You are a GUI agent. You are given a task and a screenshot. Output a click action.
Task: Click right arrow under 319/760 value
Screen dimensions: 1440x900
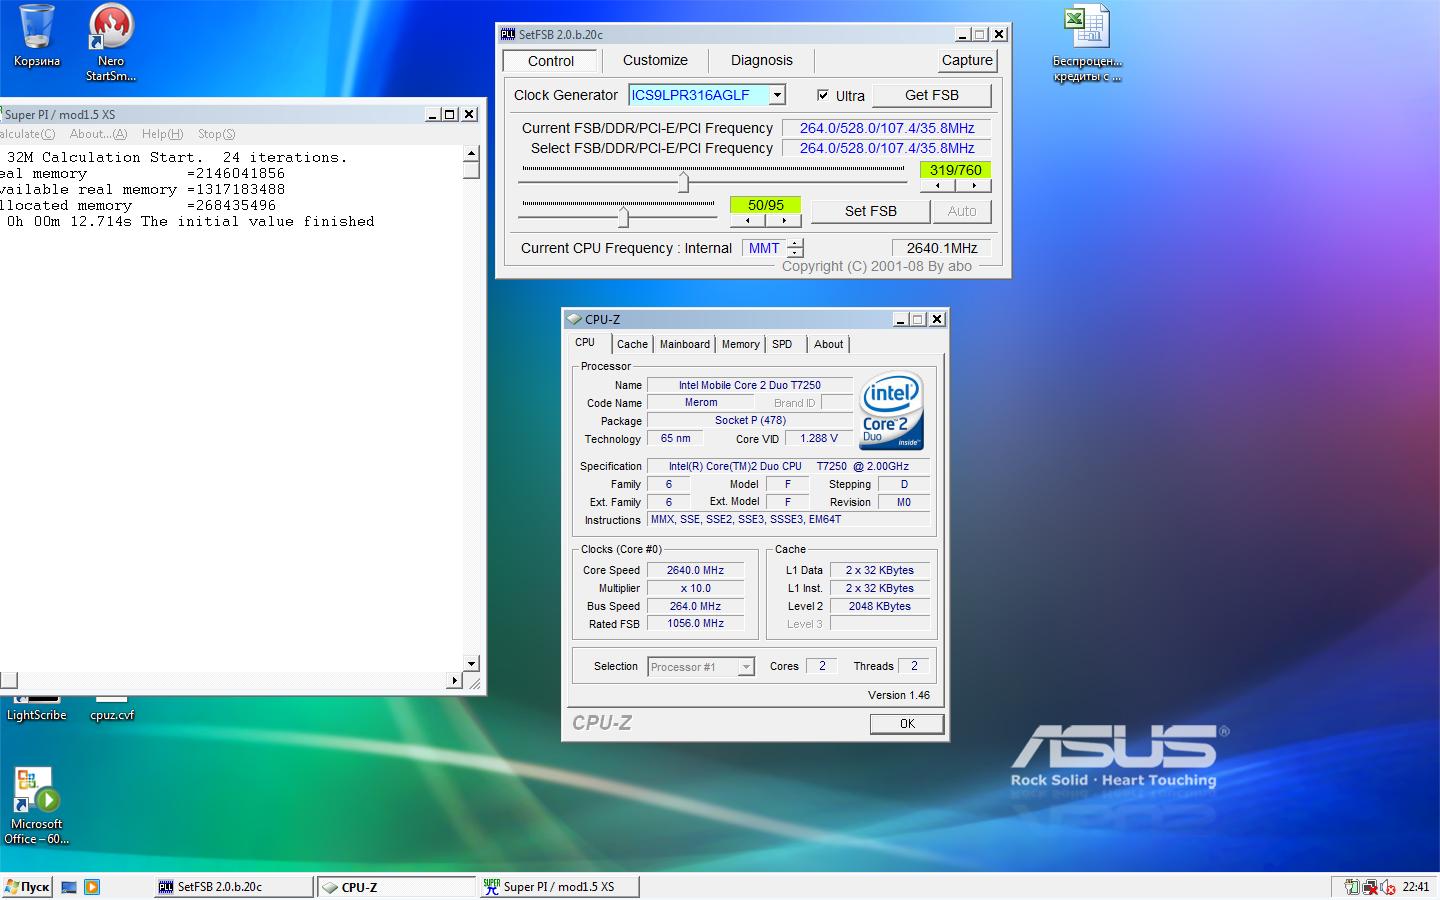(x=974, y=185)
